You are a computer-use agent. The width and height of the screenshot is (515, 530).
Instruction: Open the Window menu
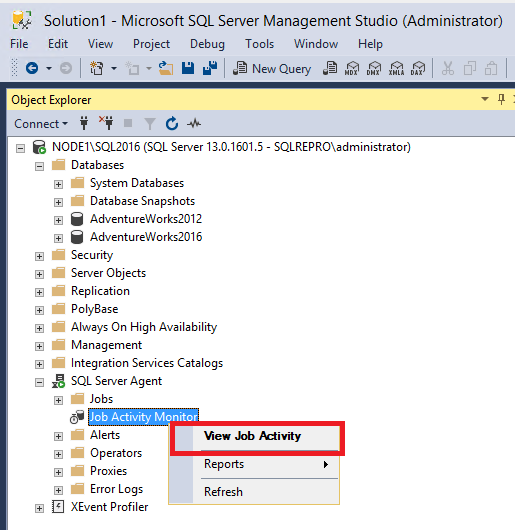(316, 44)
